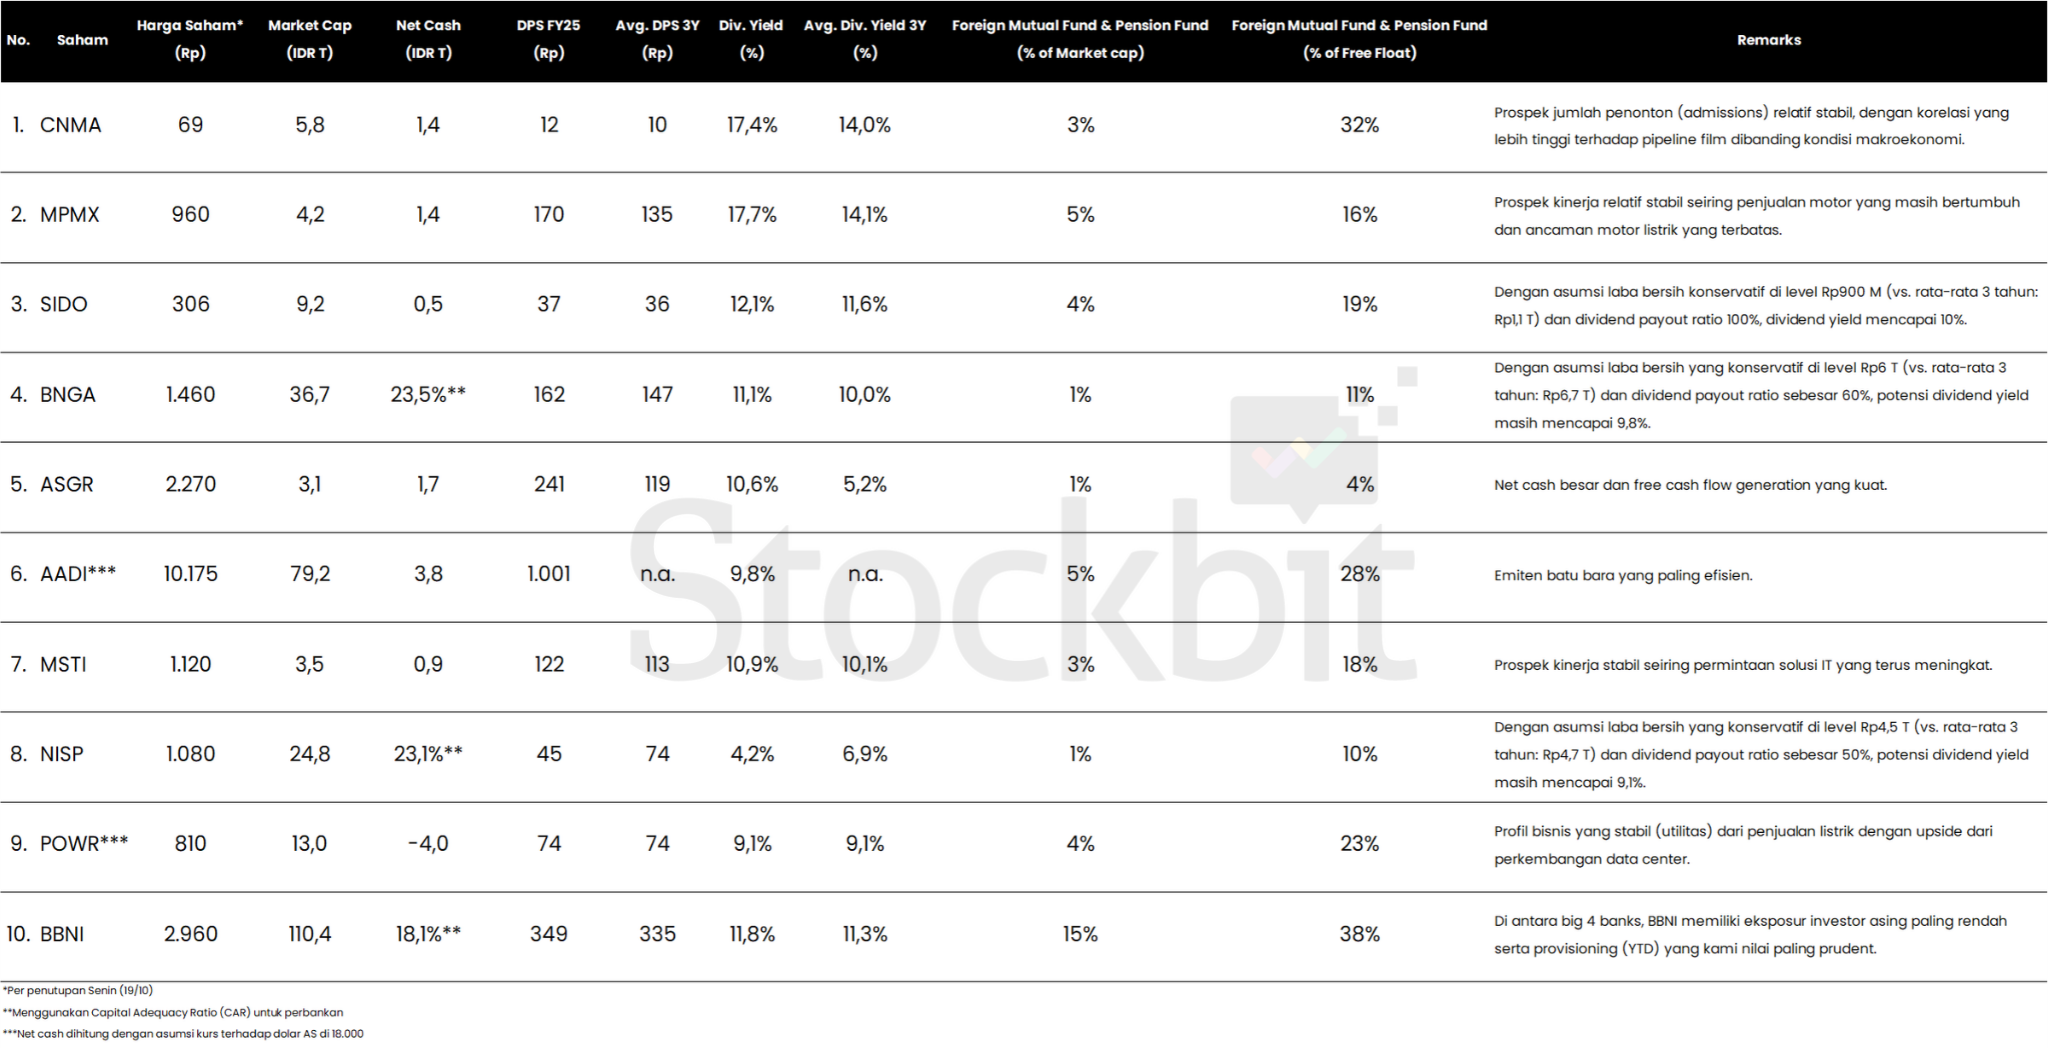Screen dimensions: 2048x1048
Task: Click SIDO dividend yield 12,1%
Action: (752, 305)
